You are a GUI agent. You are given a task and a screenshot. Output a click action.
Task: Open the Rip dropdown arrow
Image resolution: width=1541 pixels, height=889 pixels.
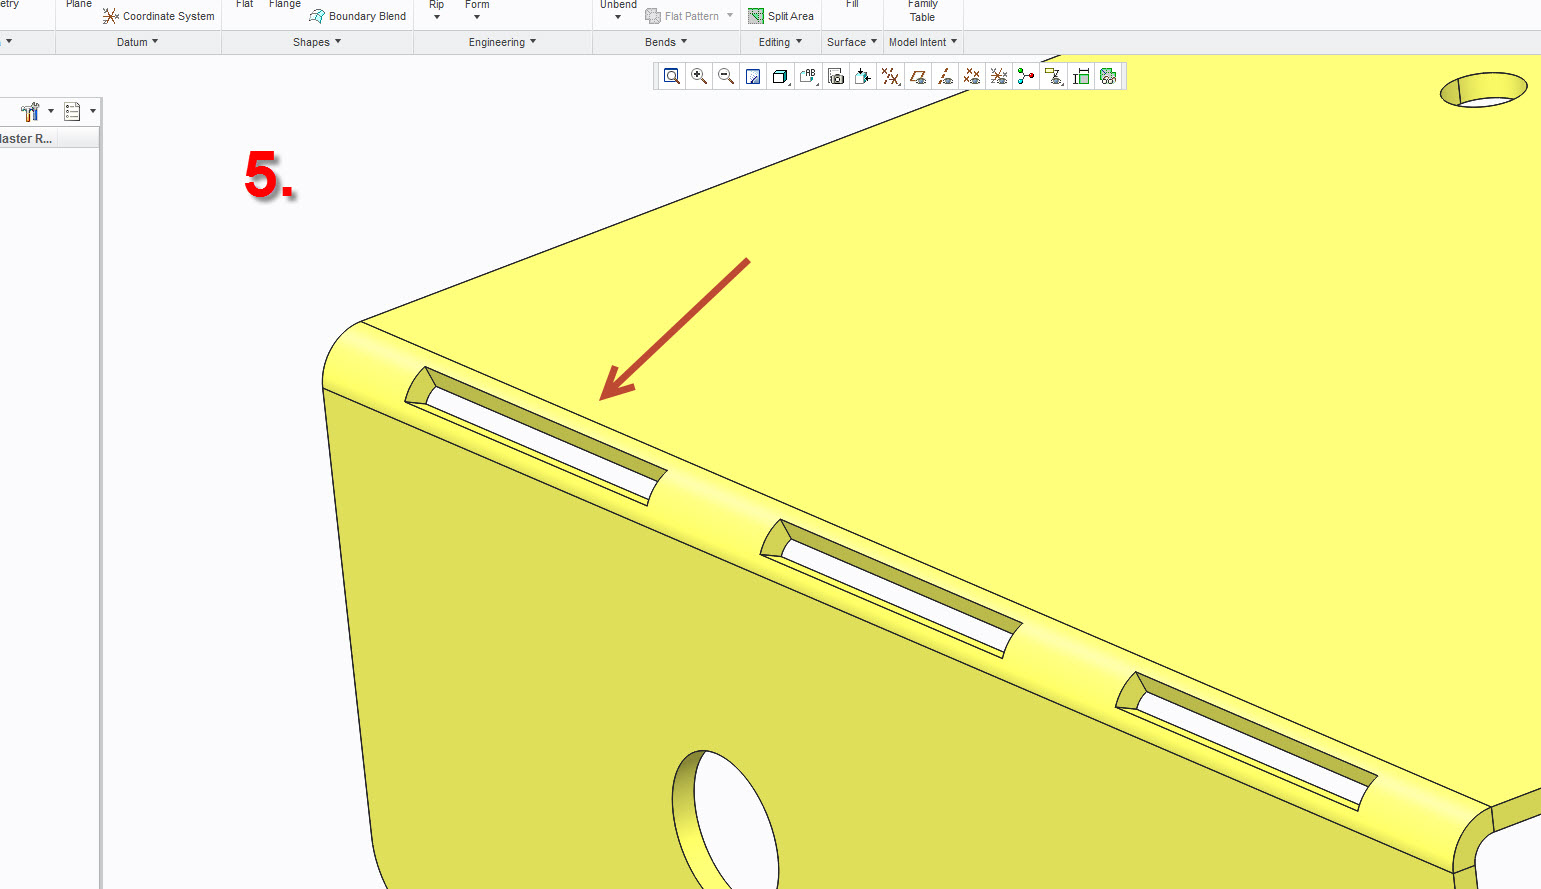437,17
